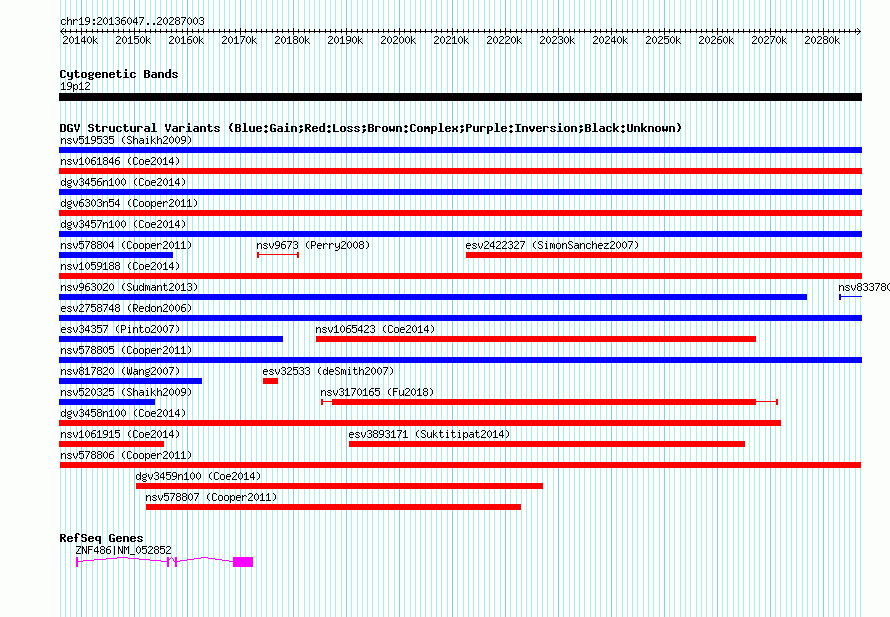Select the blue nsv963020 gain bar
The image size is (890, 617).
[x=433, y=297]
